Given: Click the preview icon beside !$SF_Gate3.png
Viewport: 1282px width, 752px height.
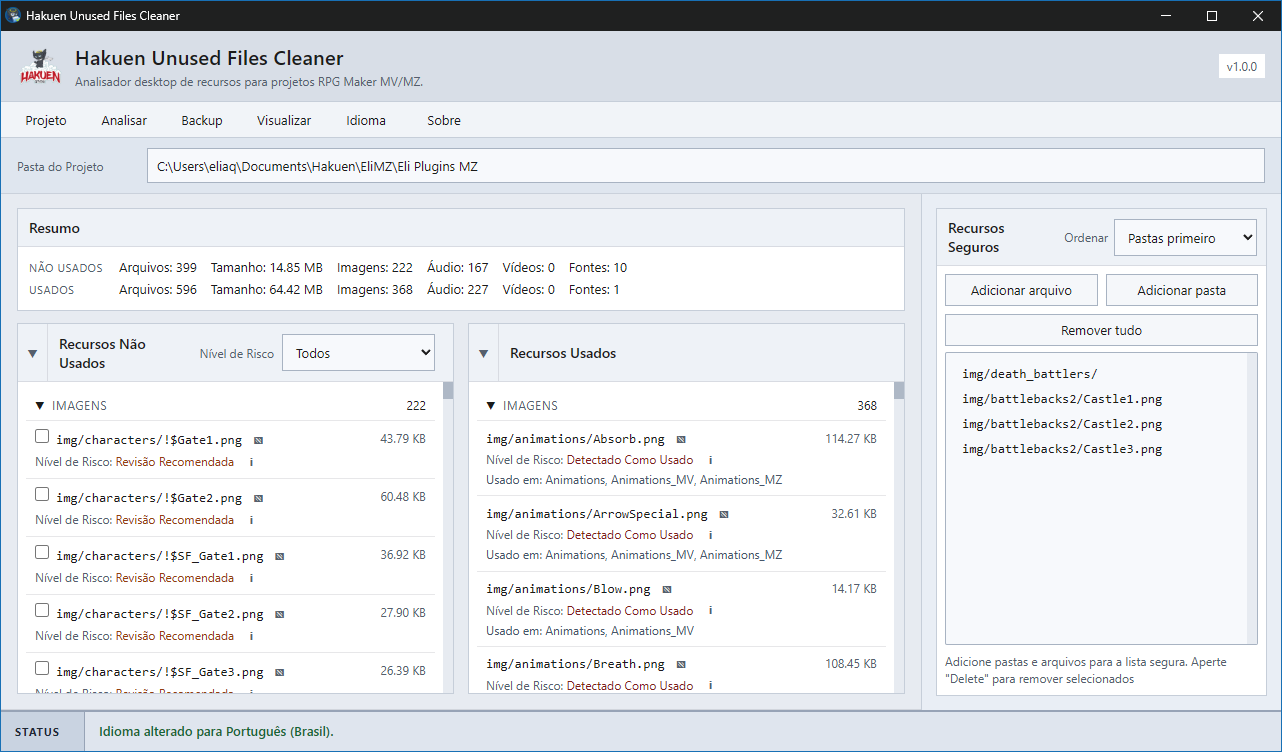Looking at the screenshot, I should click(280, 672).
